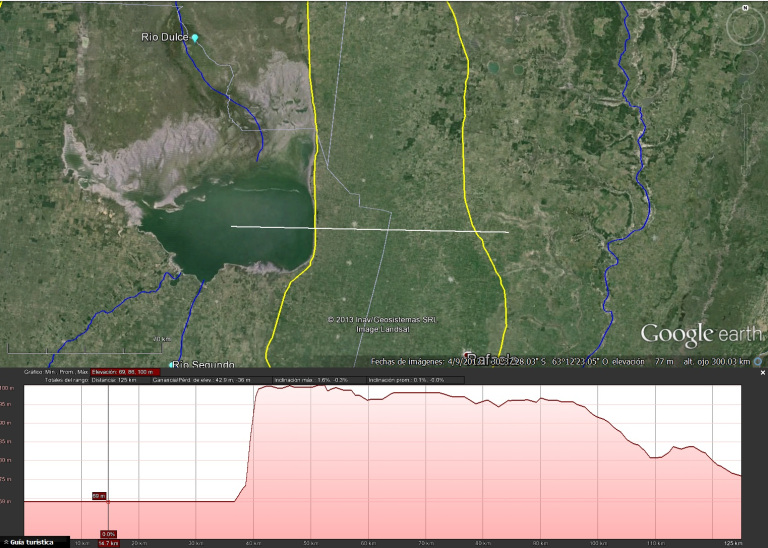Click the look-around navigation ring
Image resolution: width=768 pixels, height=548 pixels.
(x=745, y=28)
